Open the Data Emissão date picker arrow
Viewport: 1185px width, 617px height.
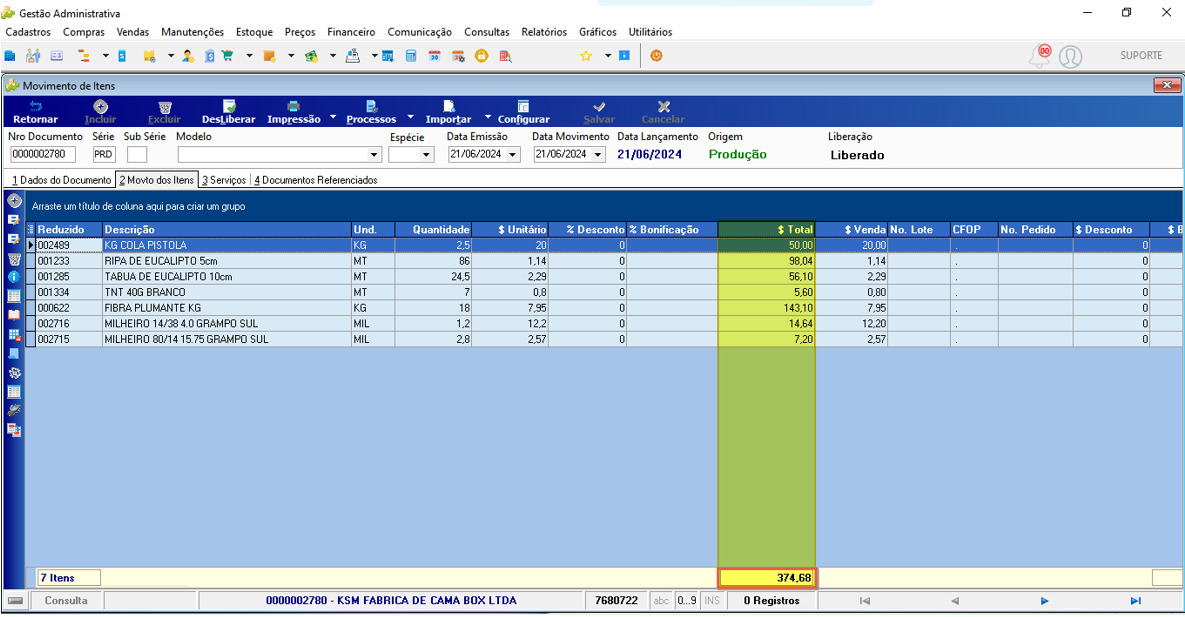pyautogui.click(x=512, y=154)
